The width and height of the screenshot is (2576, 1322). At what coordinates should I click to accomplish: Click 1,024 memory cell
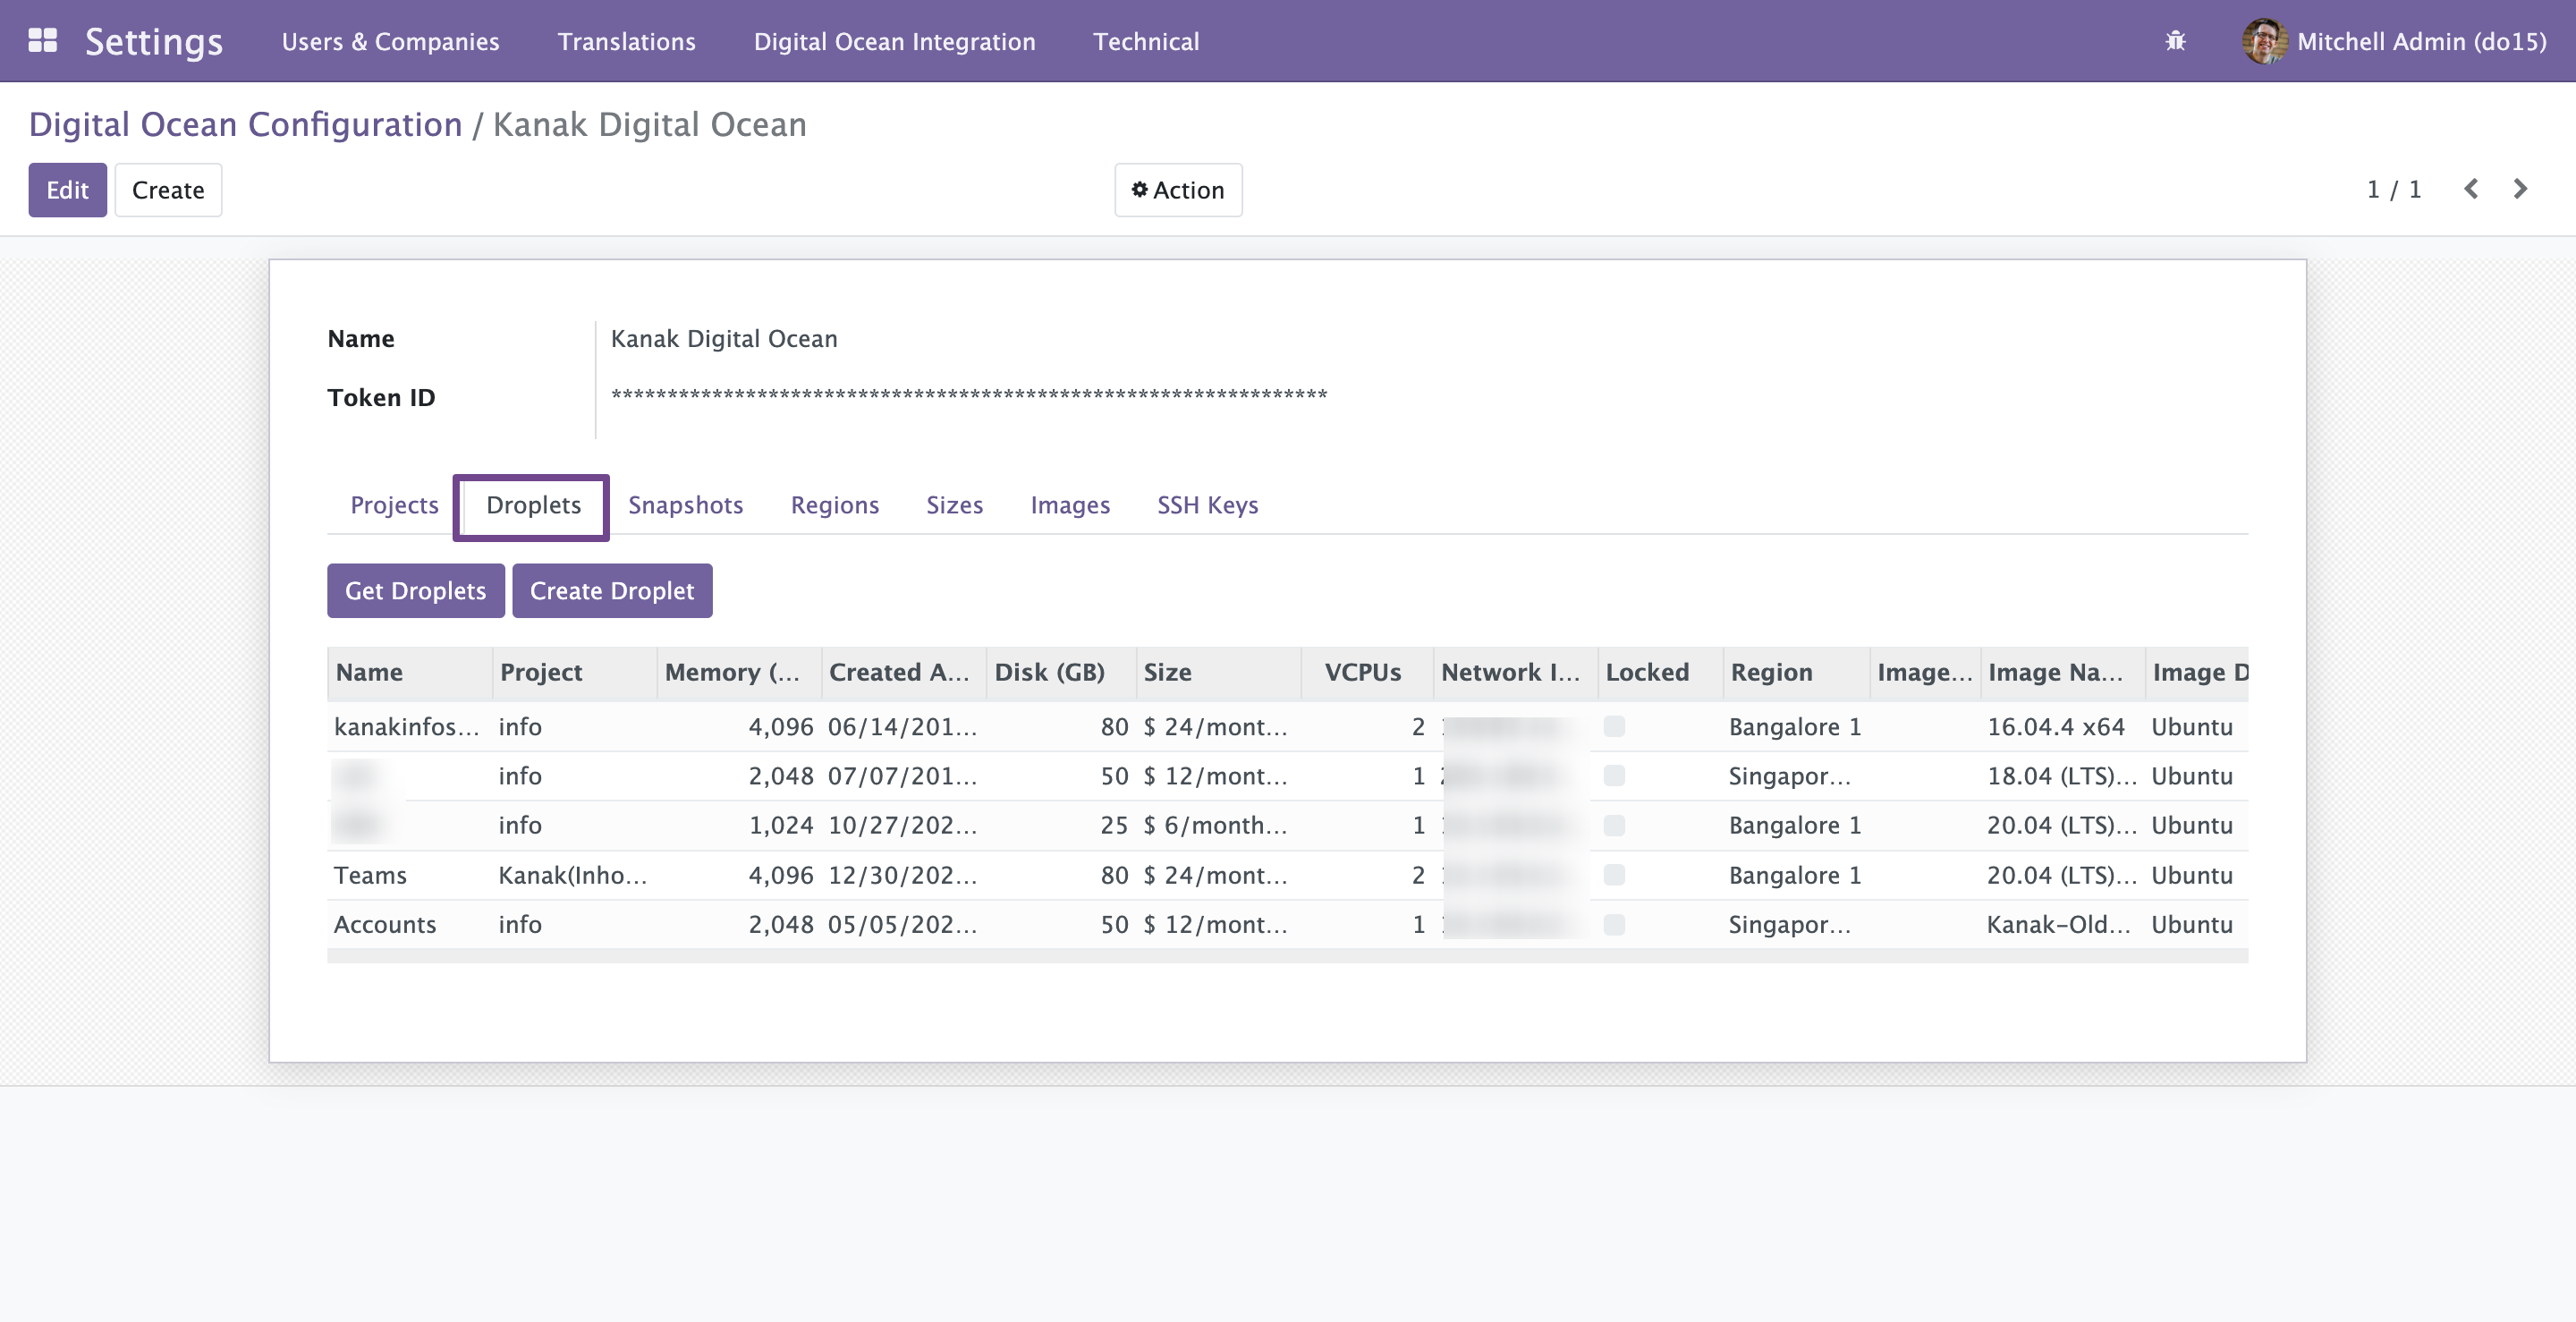781,825
